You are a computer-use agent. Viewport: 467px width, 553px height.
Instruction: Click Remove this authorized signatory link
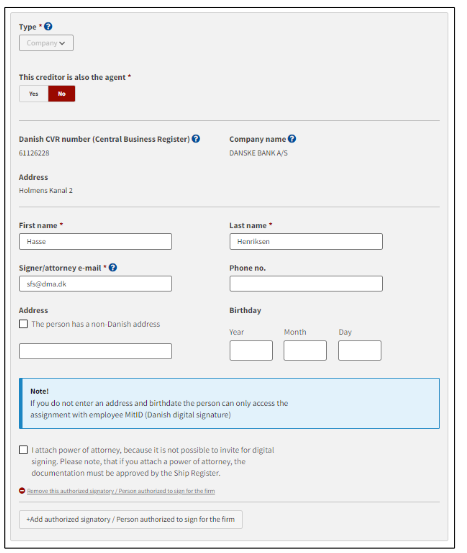pos(121,491)
